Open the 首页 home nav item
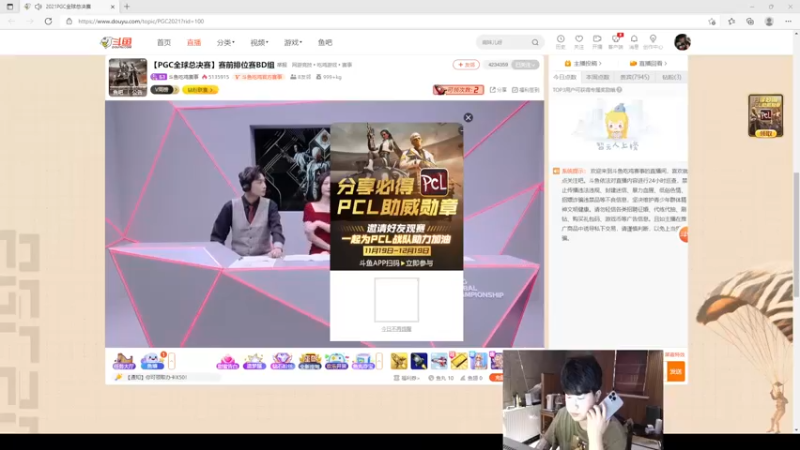800x450 pixels. click(x=164, y=43)
